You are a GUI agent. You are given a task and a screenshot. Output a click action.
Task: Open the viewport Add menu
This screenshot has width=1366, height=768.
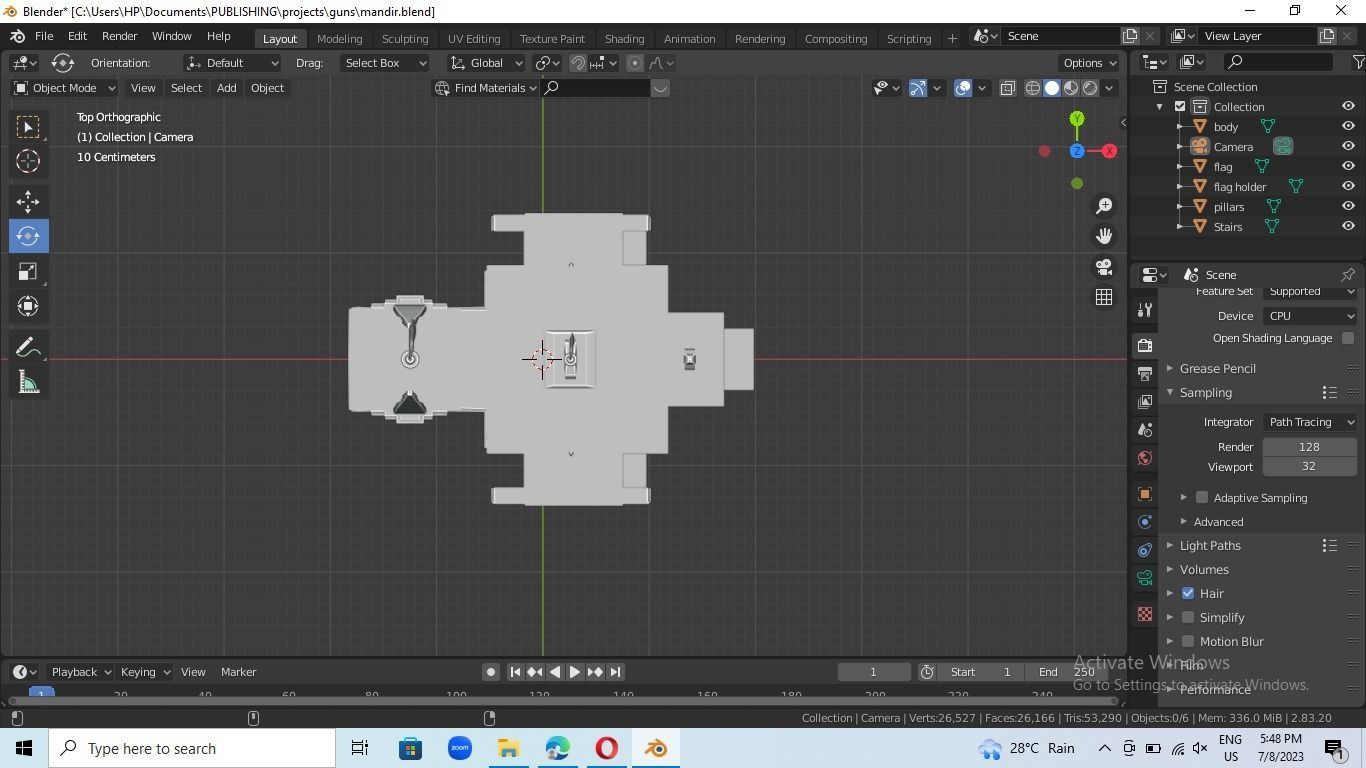tap(226, 88)
